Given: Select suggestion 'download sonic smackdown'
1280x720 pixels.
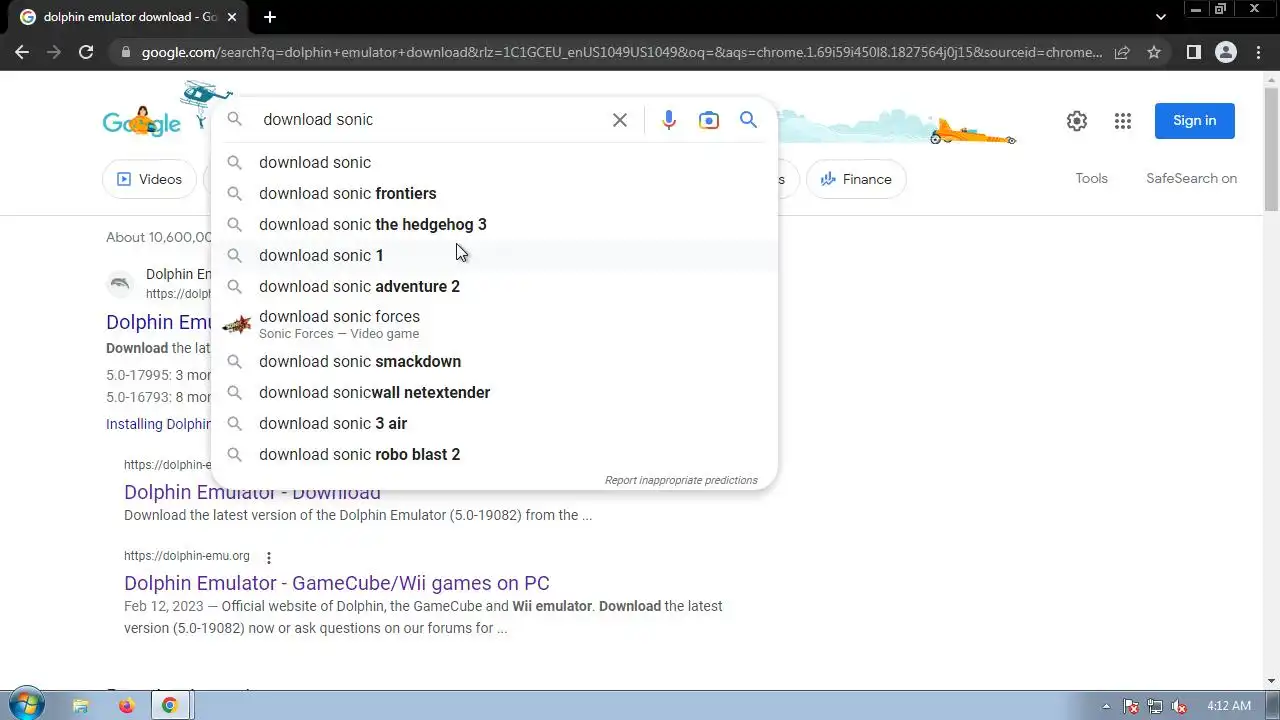Looking at the screenshot, I should click(494, 361).
